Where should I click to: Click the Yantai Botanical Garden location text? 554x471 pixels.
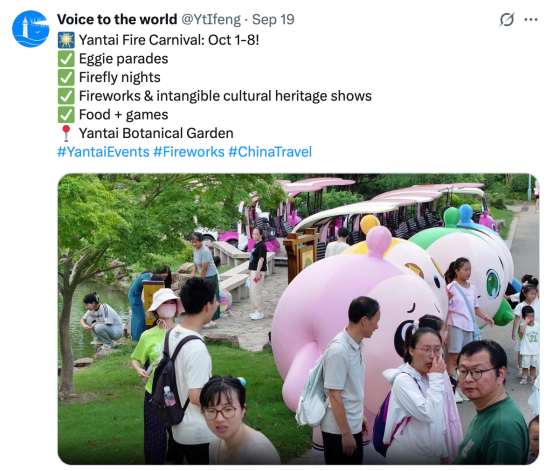[x=156, y=134]
